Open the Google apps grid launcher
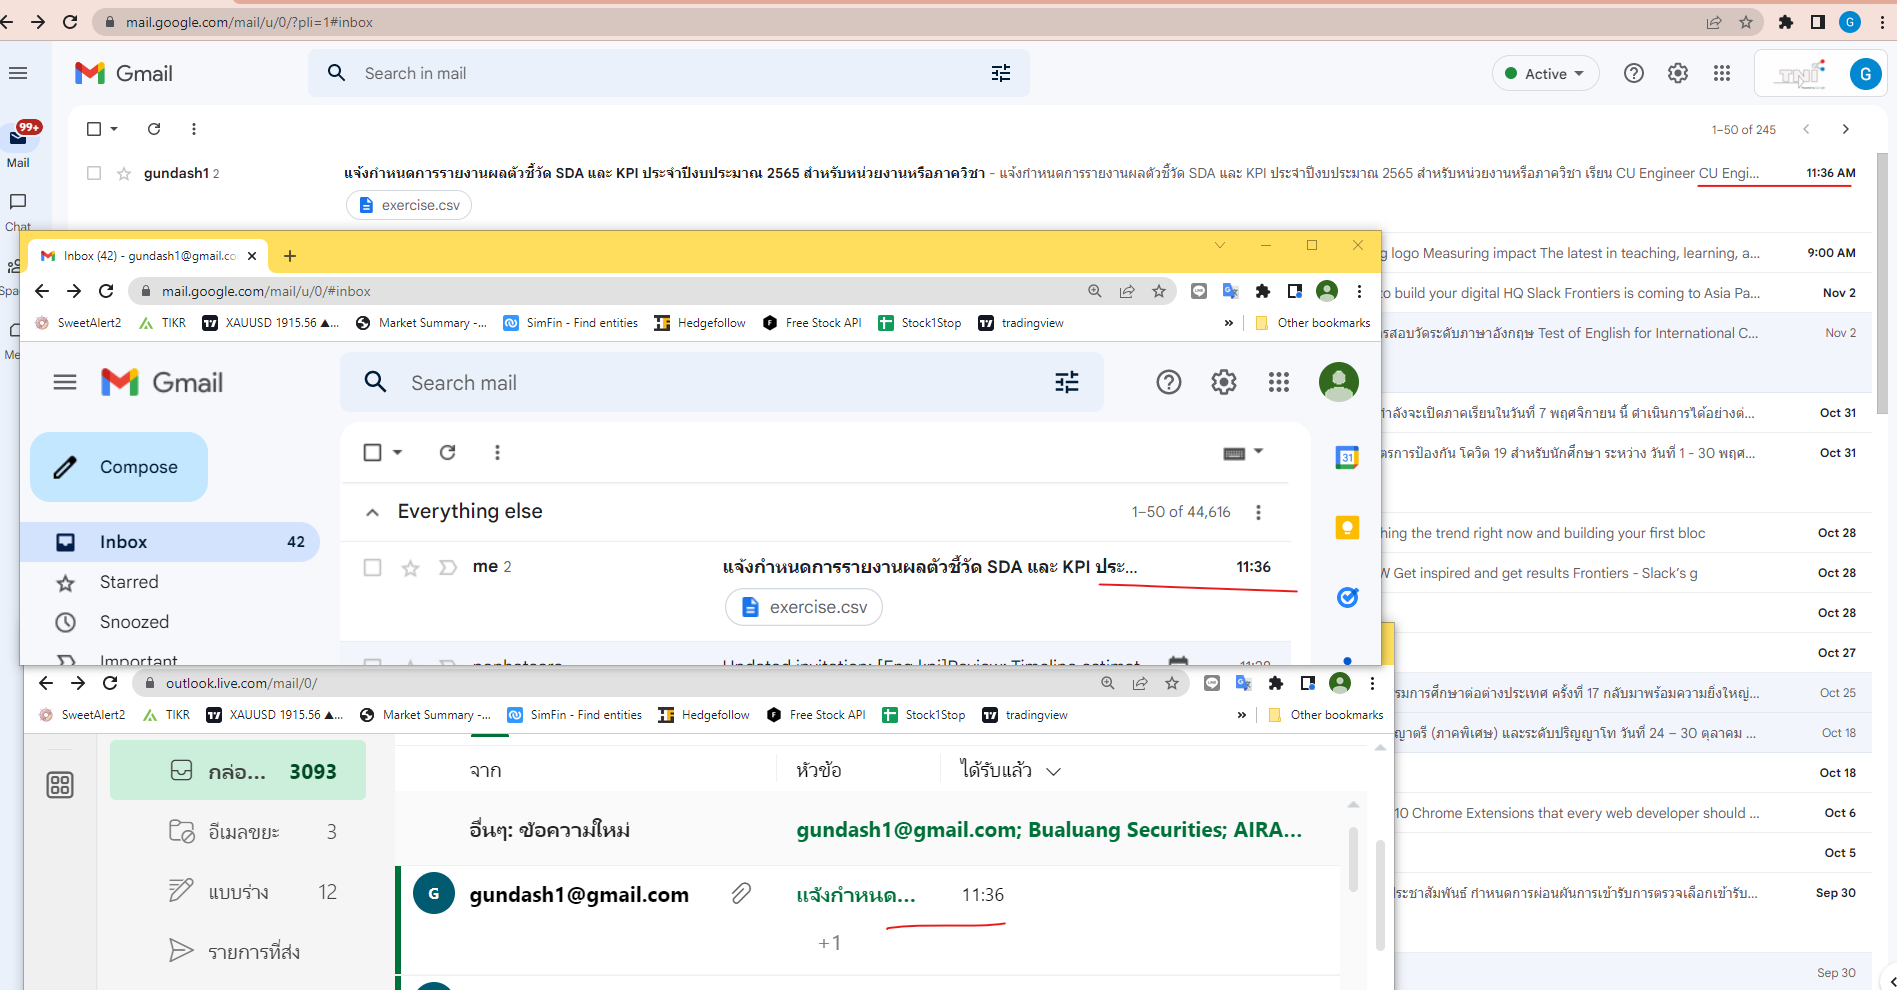Image resolution: width=1897 pixels, height=990 pixels. click(x=1279, y=382)
